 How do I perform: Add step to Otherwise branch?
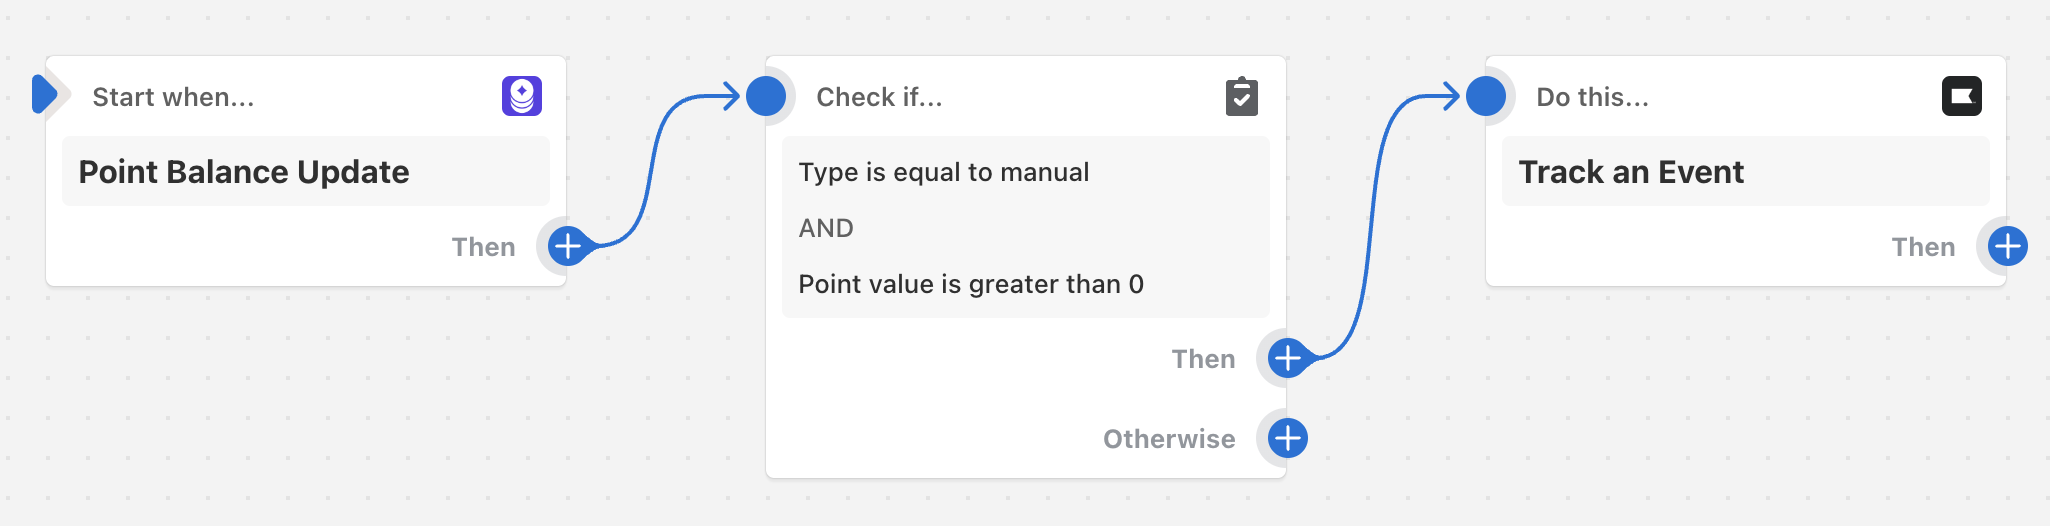[x=1287, y=438]
